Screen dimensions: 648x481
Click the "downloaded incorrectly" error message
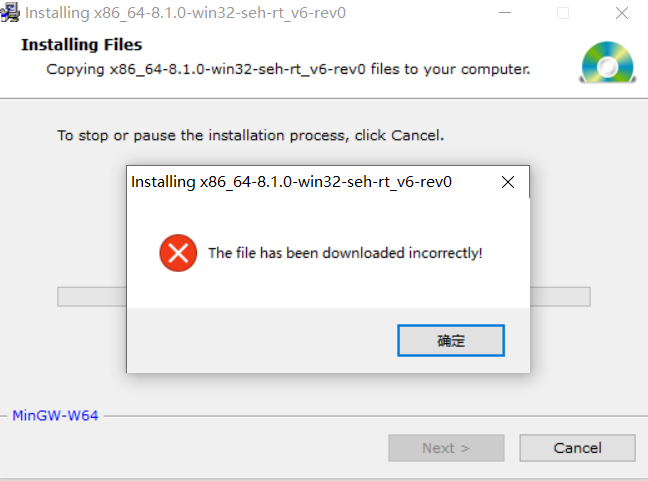point(345,253)
